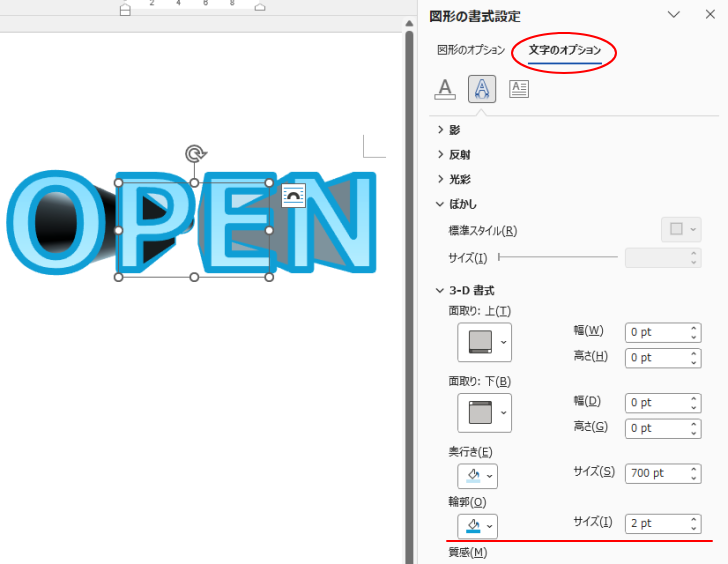Click the left indent marker on ruler

point(125,10)
